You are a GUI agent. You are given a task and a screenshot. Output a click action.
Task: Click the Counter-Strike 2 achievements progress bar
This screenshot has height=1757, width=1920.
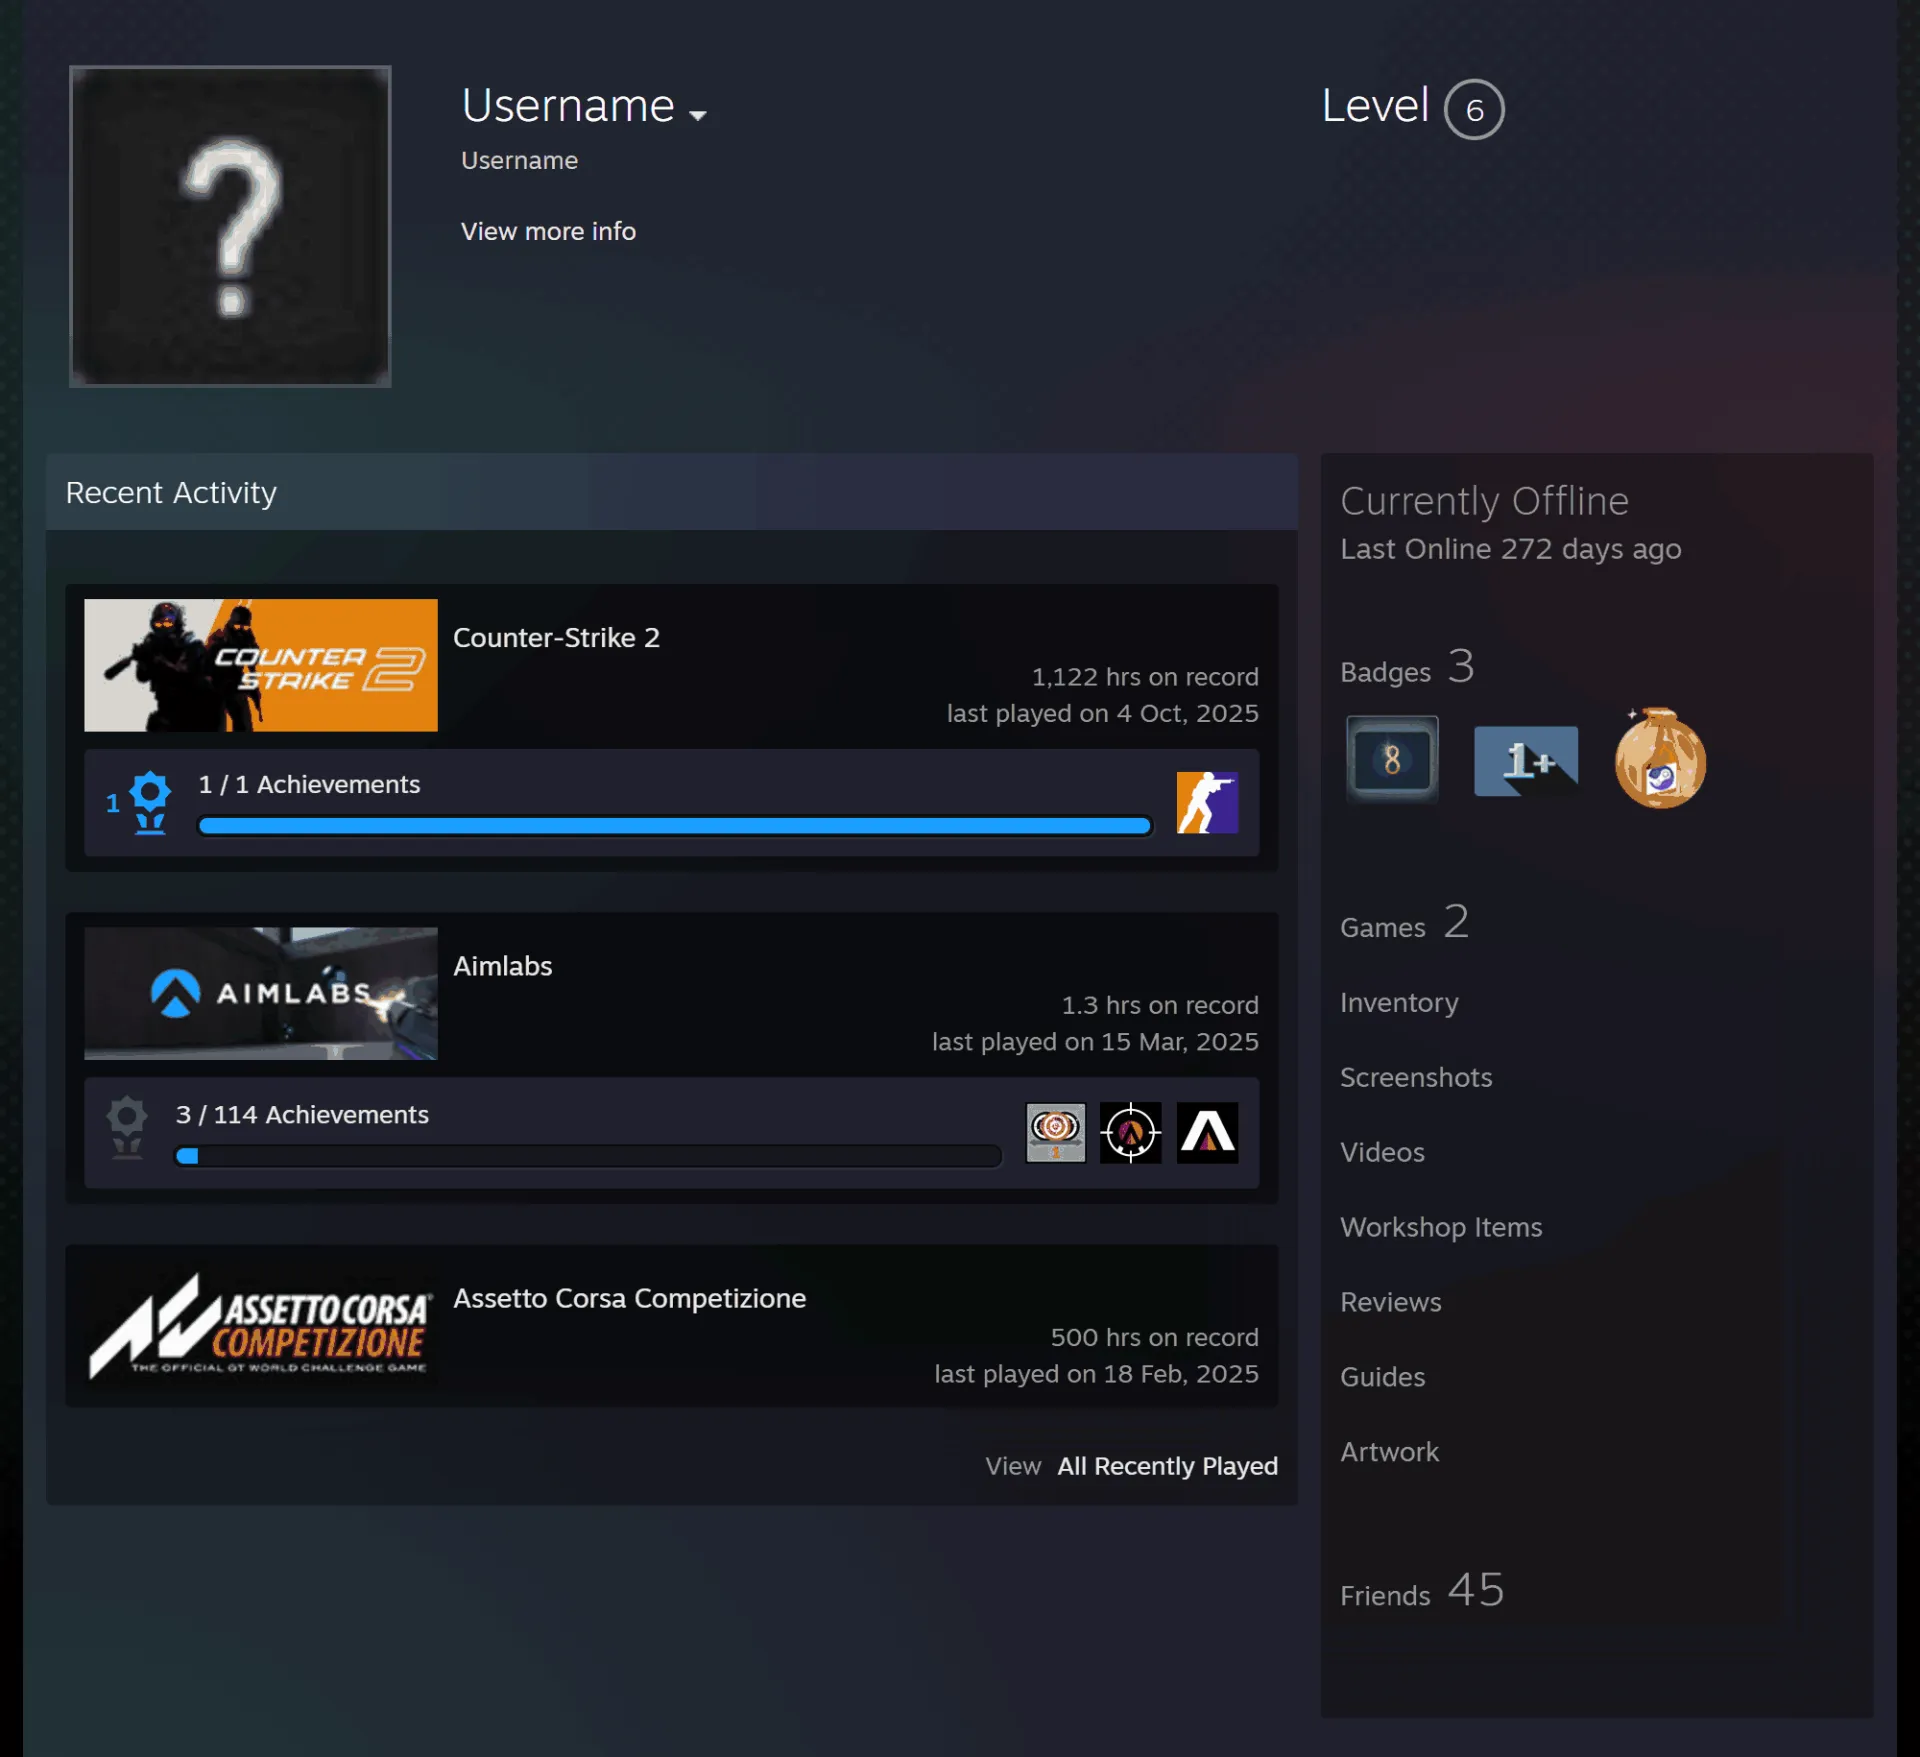coord(675,826)
